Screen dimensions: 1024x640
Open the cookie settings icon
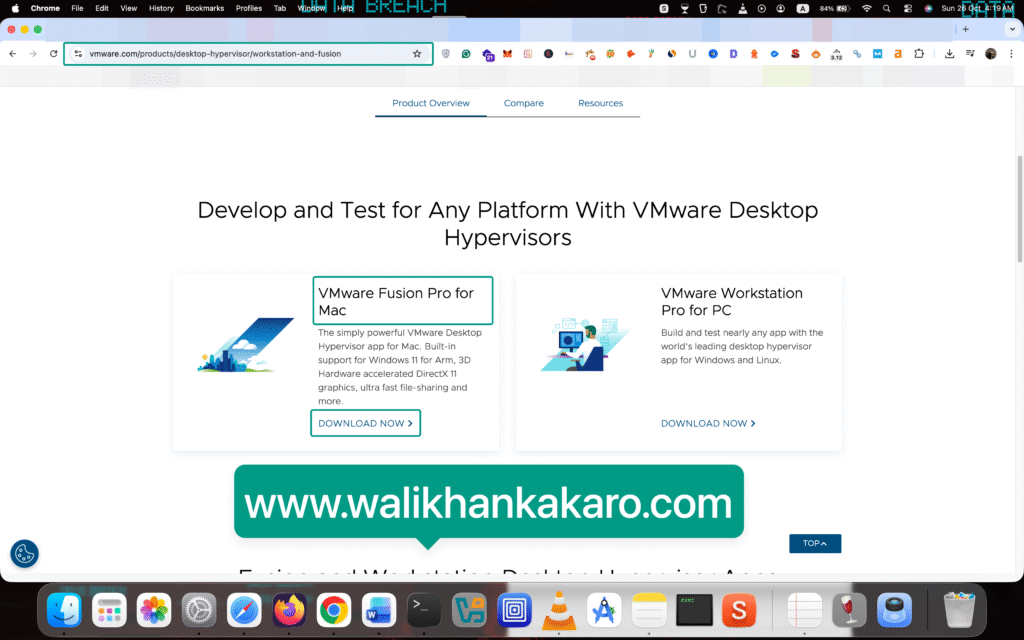[x=24, y=553]
